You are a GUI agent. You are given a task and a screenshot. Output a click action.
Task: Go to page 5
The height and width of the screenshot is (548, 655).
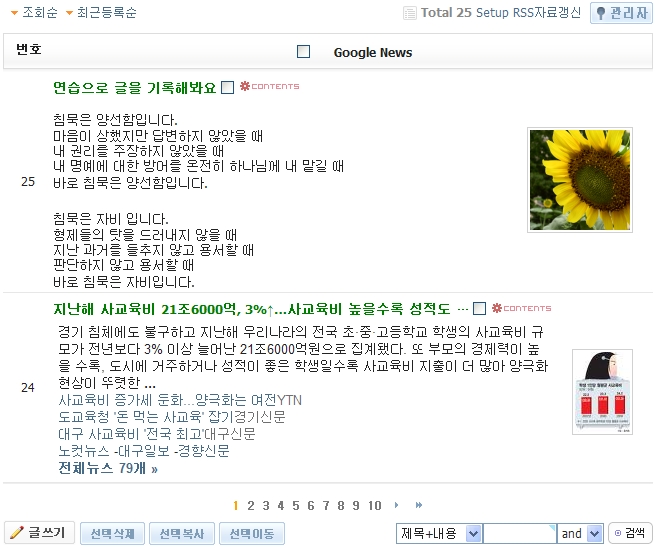coord(296,506)
